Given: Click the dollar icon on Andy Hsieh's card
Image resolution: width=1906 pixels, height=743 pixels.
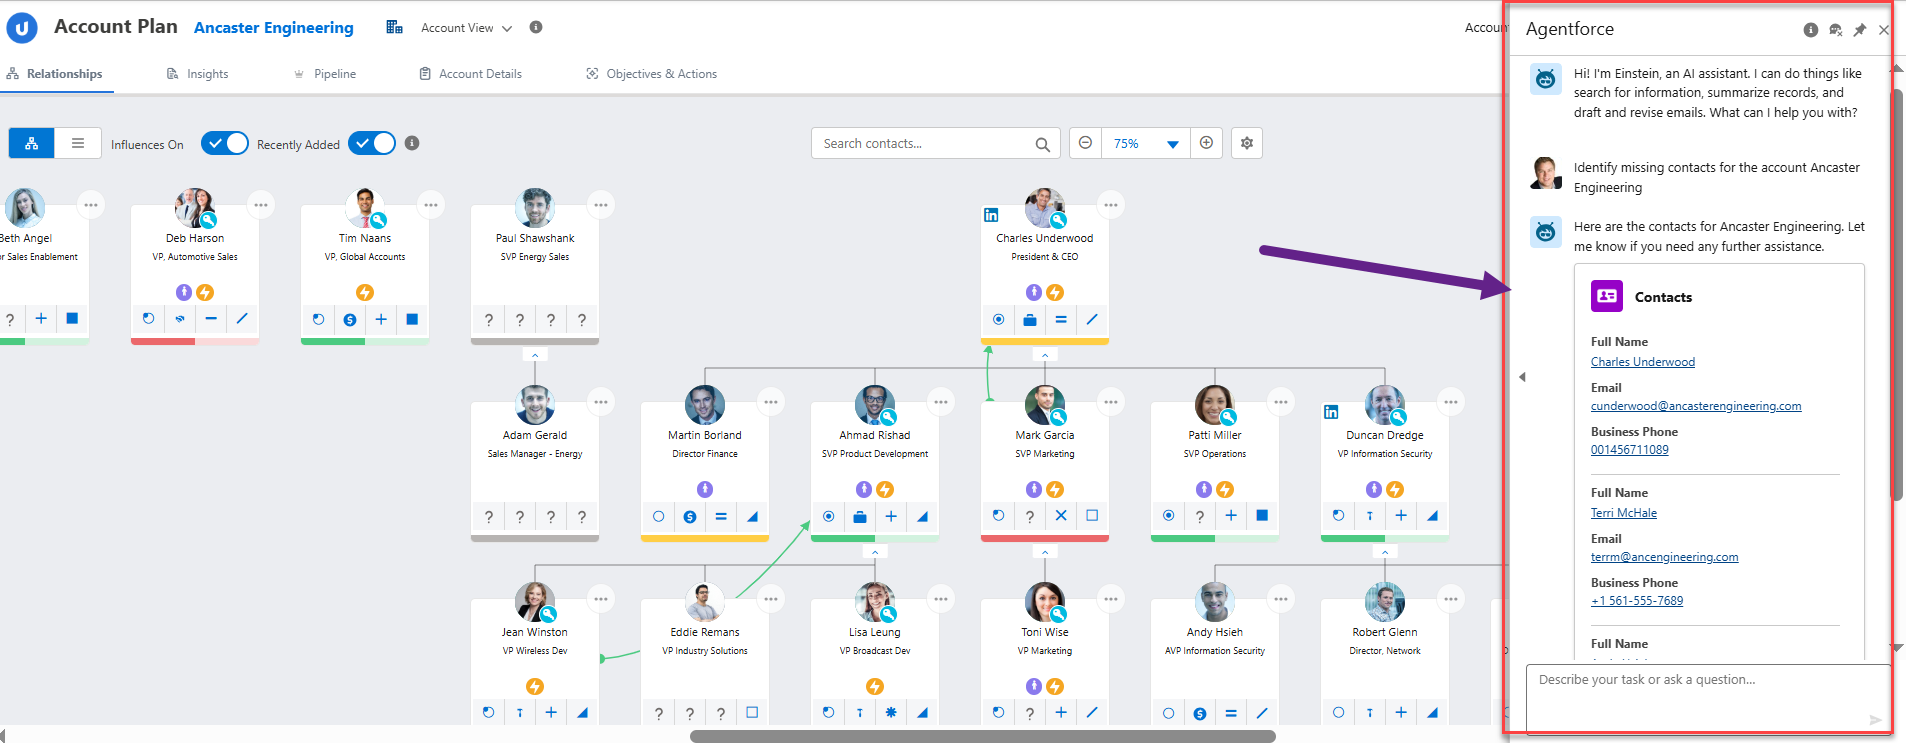Looking at the screenshot, I should pos(1200,714).
